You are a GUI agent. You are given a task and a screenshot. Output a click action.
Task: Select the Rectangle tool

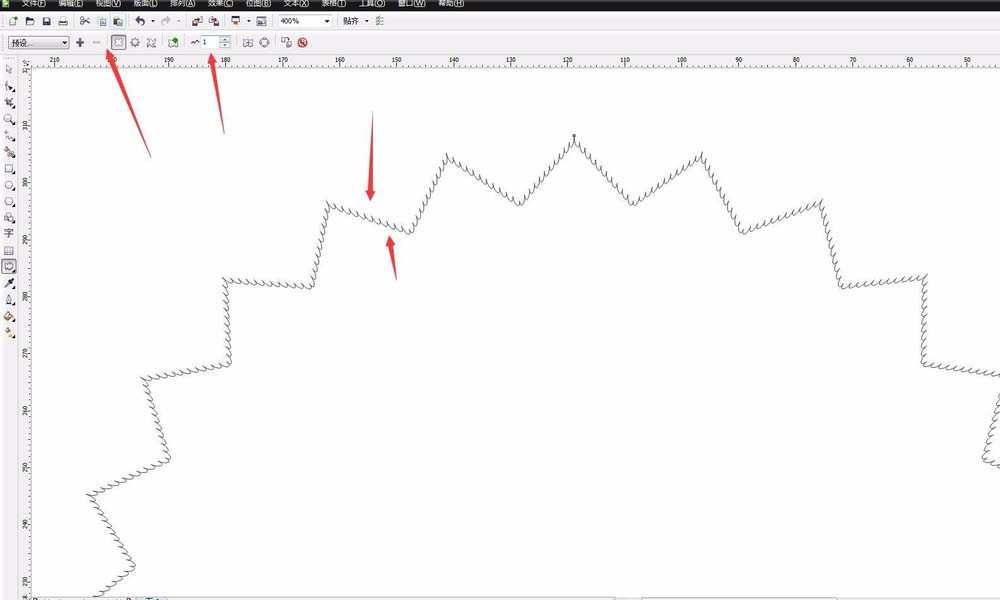pyautogui.click(x=9, y=169)
